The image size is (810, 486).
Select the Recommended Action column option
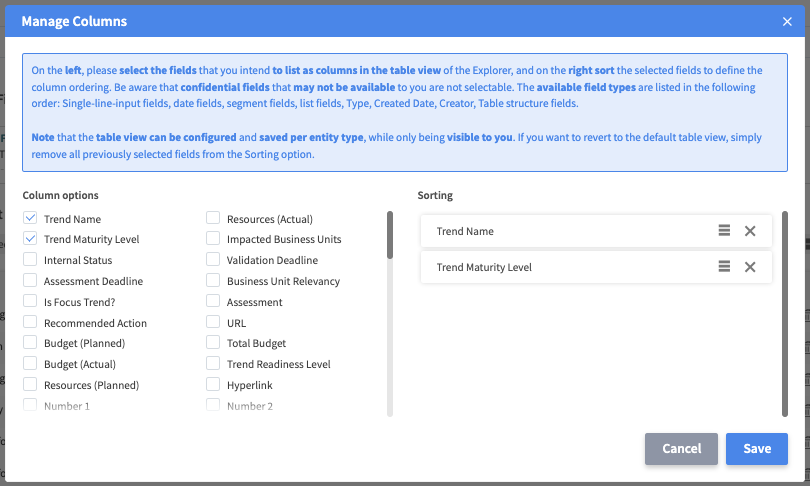pyautogui.click(x=30, y=323)
